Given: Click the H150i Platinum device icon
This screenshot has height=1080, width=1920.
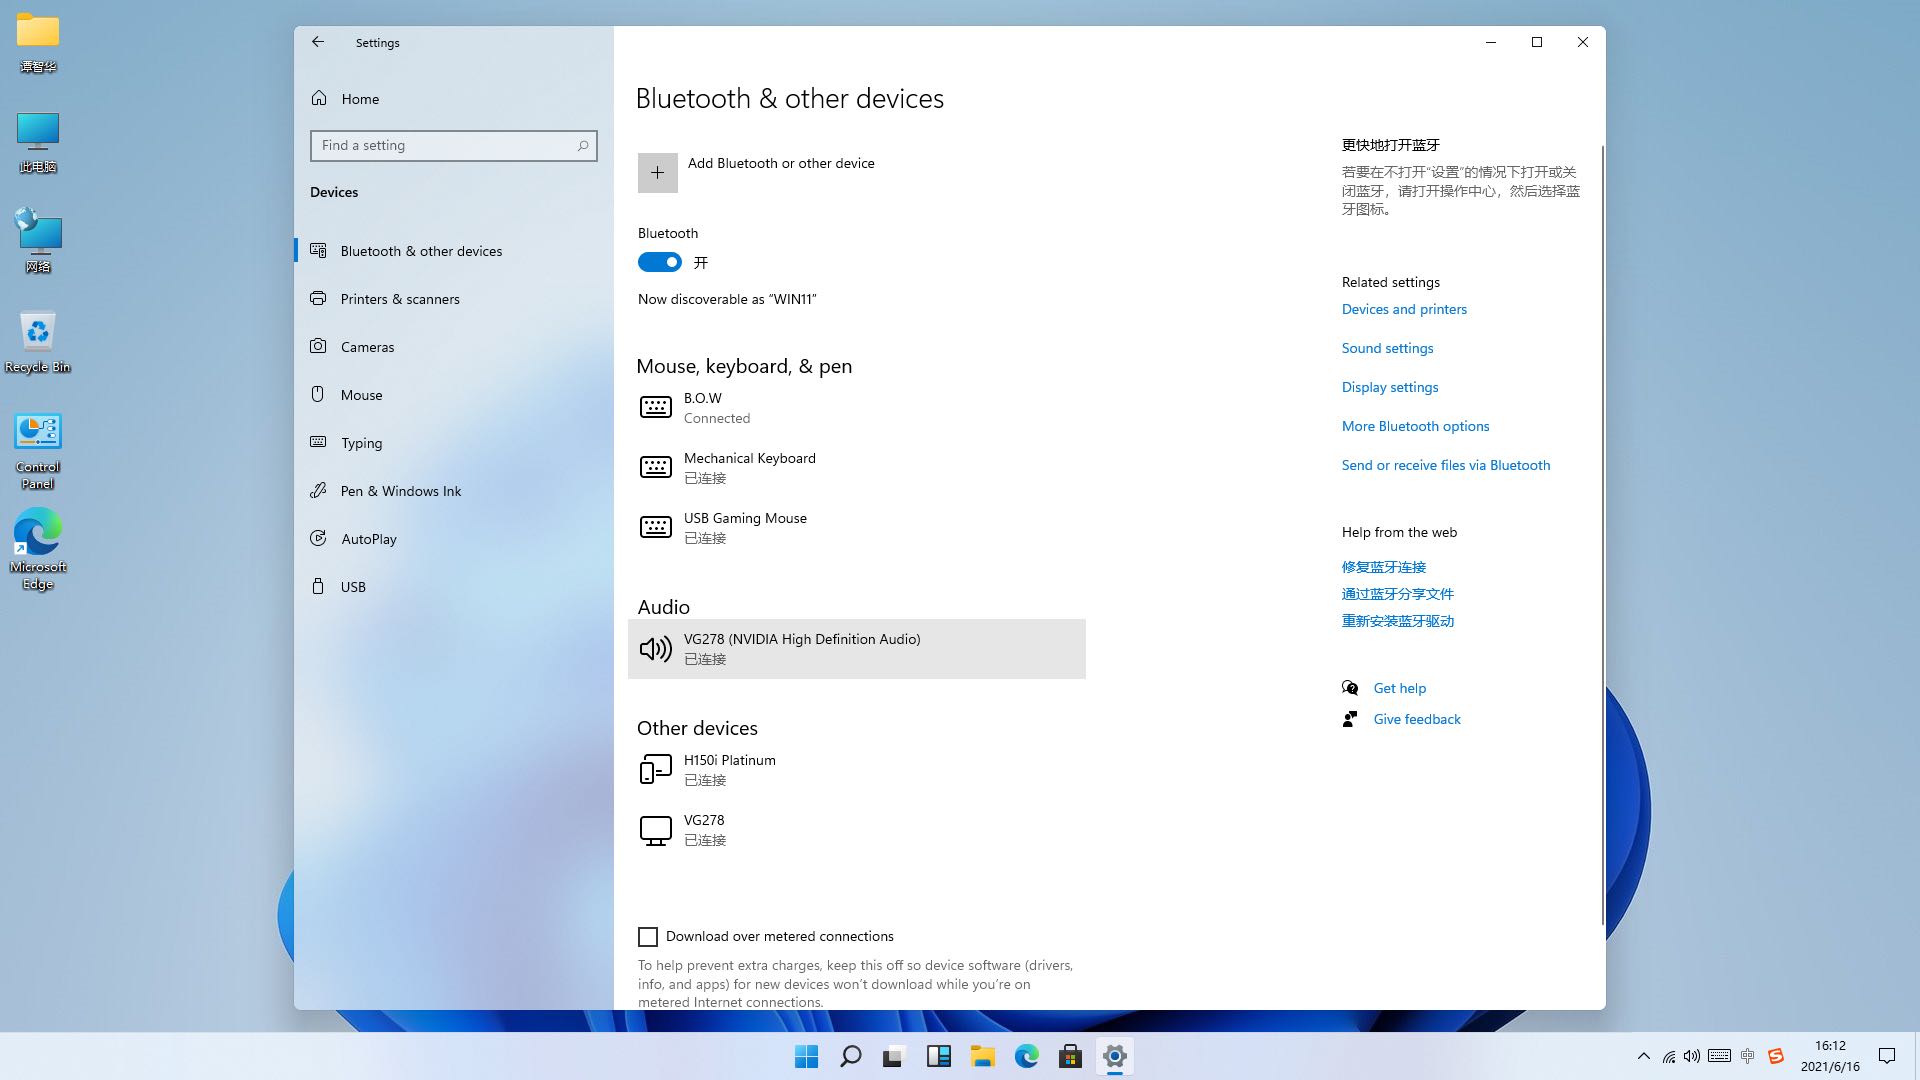Looking at the screenshot, I should click(x=656, y=770).
